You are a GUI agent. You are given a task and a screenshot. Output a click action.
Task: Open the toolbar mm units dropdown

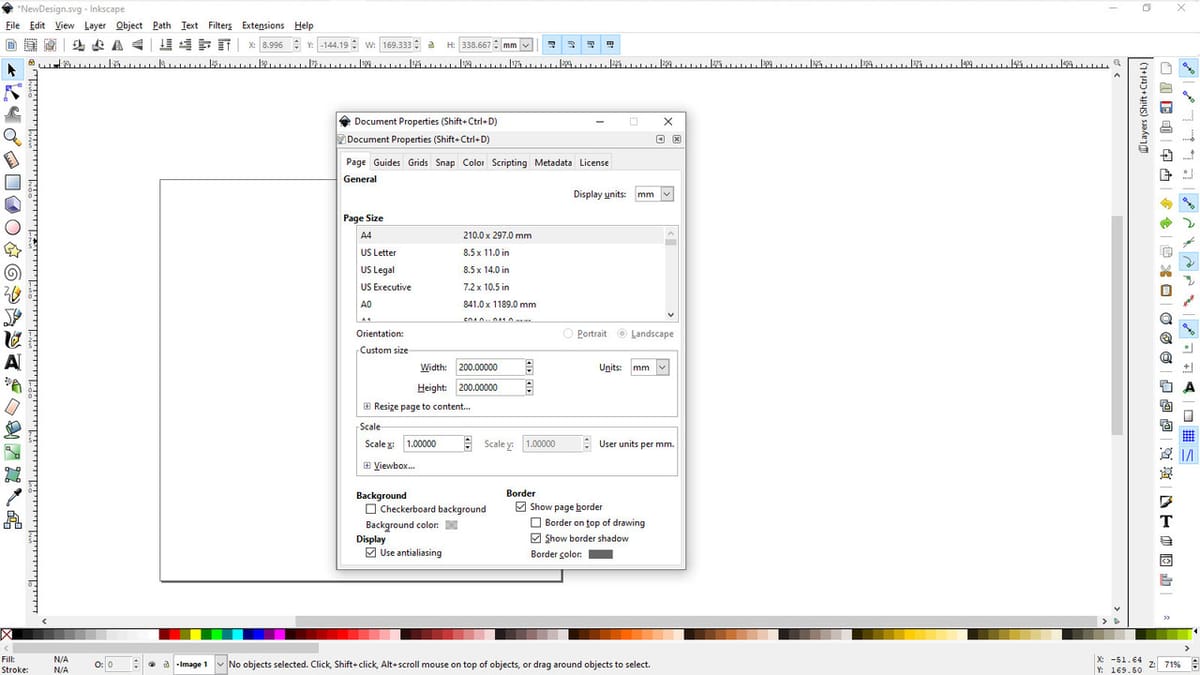pyautogui.click(x=517, y=45)
